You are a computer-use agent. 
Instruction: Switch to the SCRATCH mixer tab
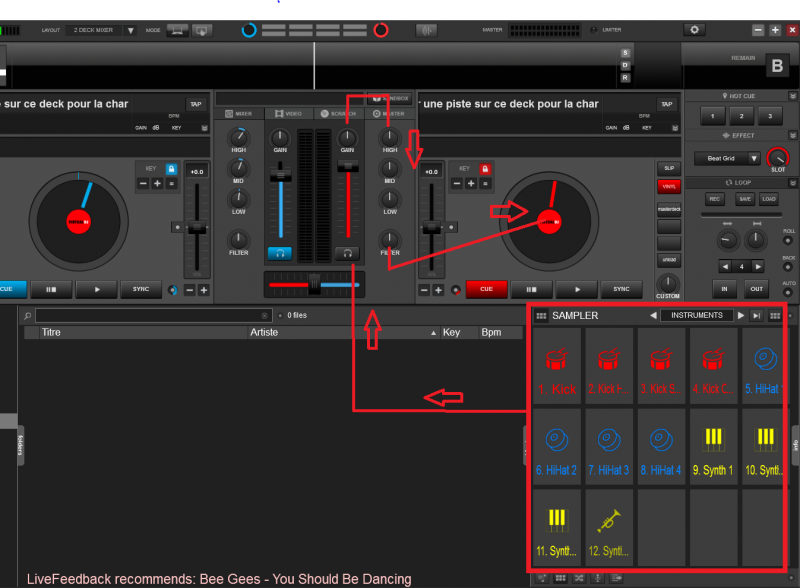point(340,114)
